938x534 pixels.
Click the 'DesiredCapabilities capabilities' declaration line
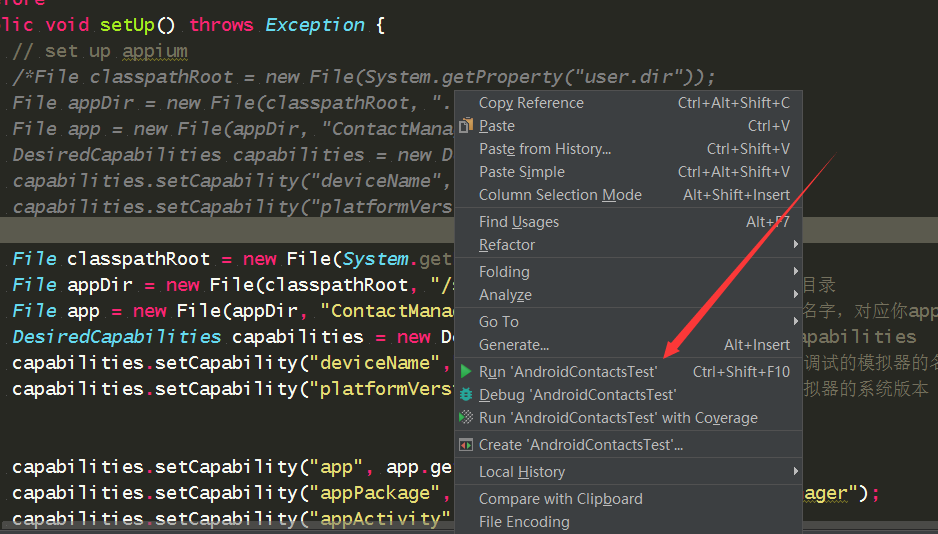[x=232, y=337]
